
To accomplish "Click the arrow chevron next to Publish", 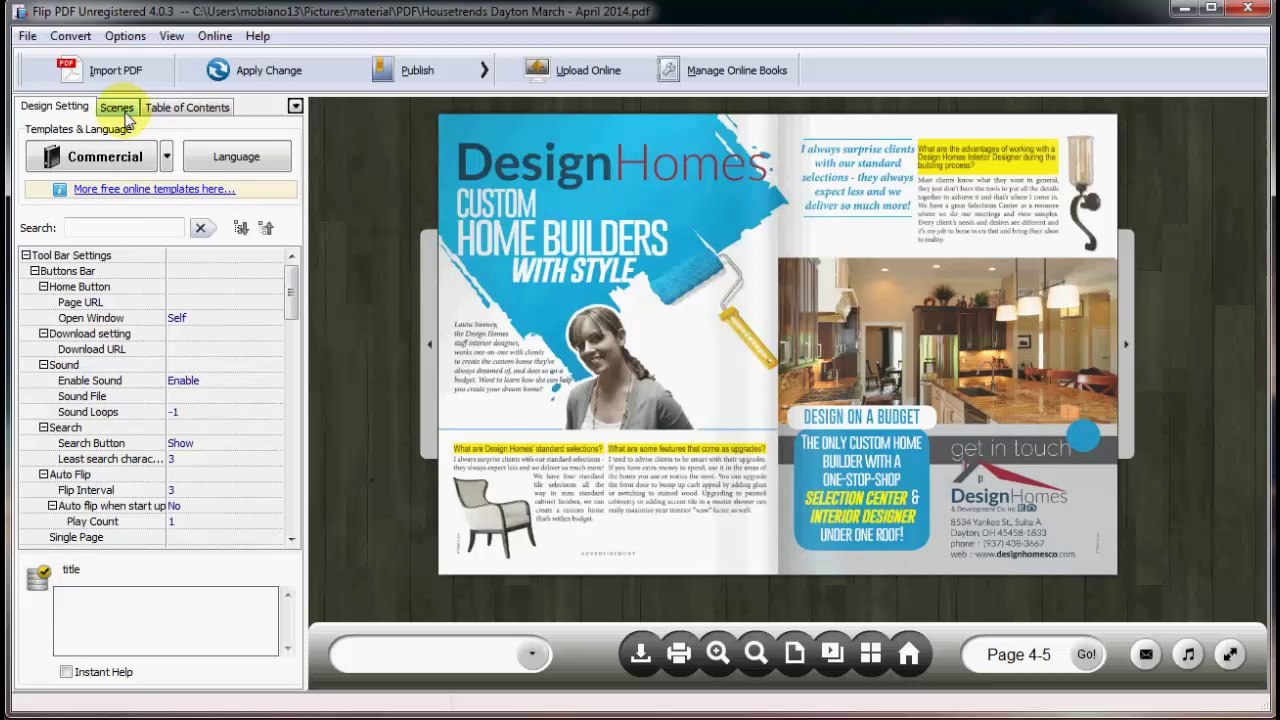I will (x=484, y=70).
